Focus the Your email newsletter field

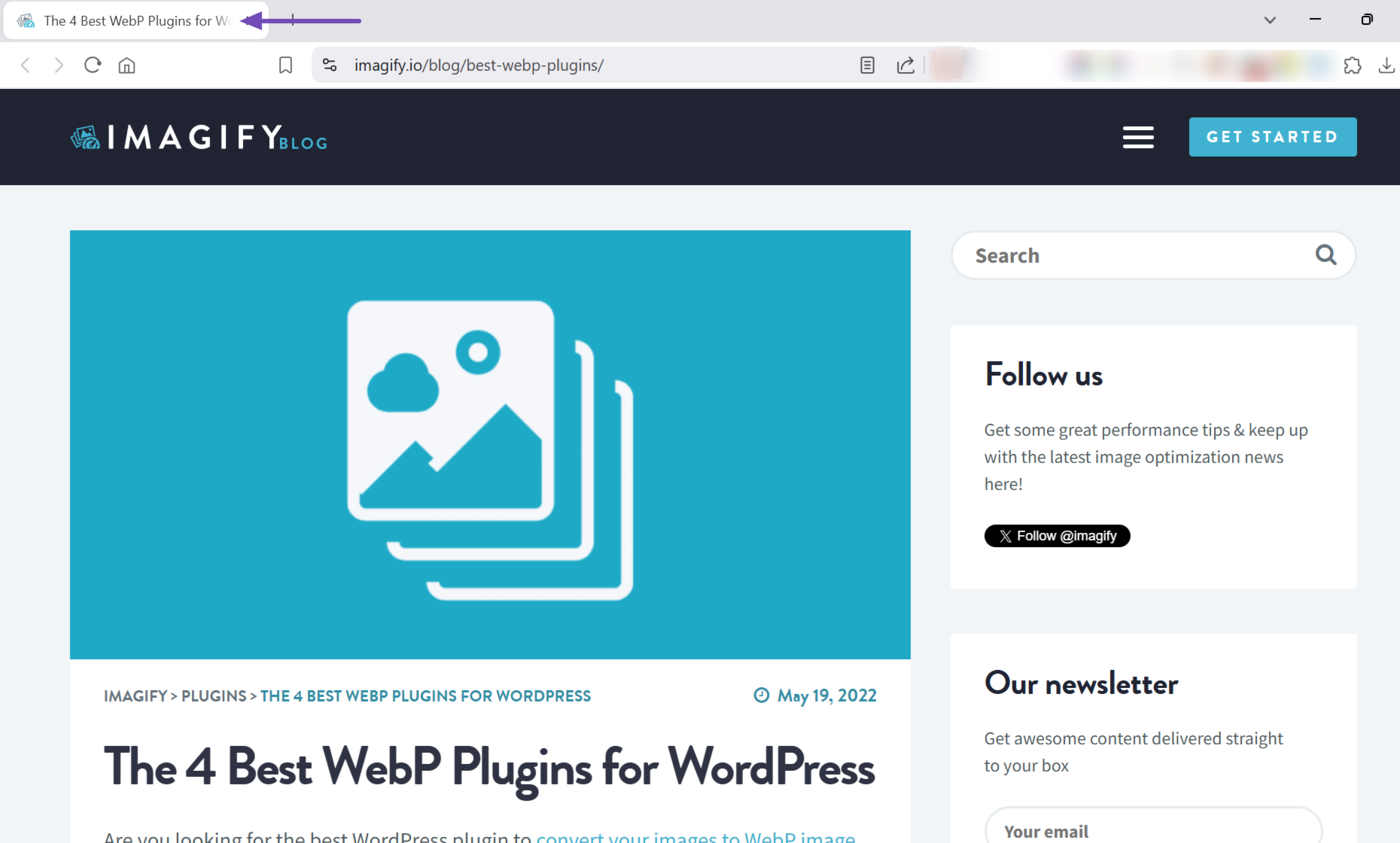point(1153,830)
